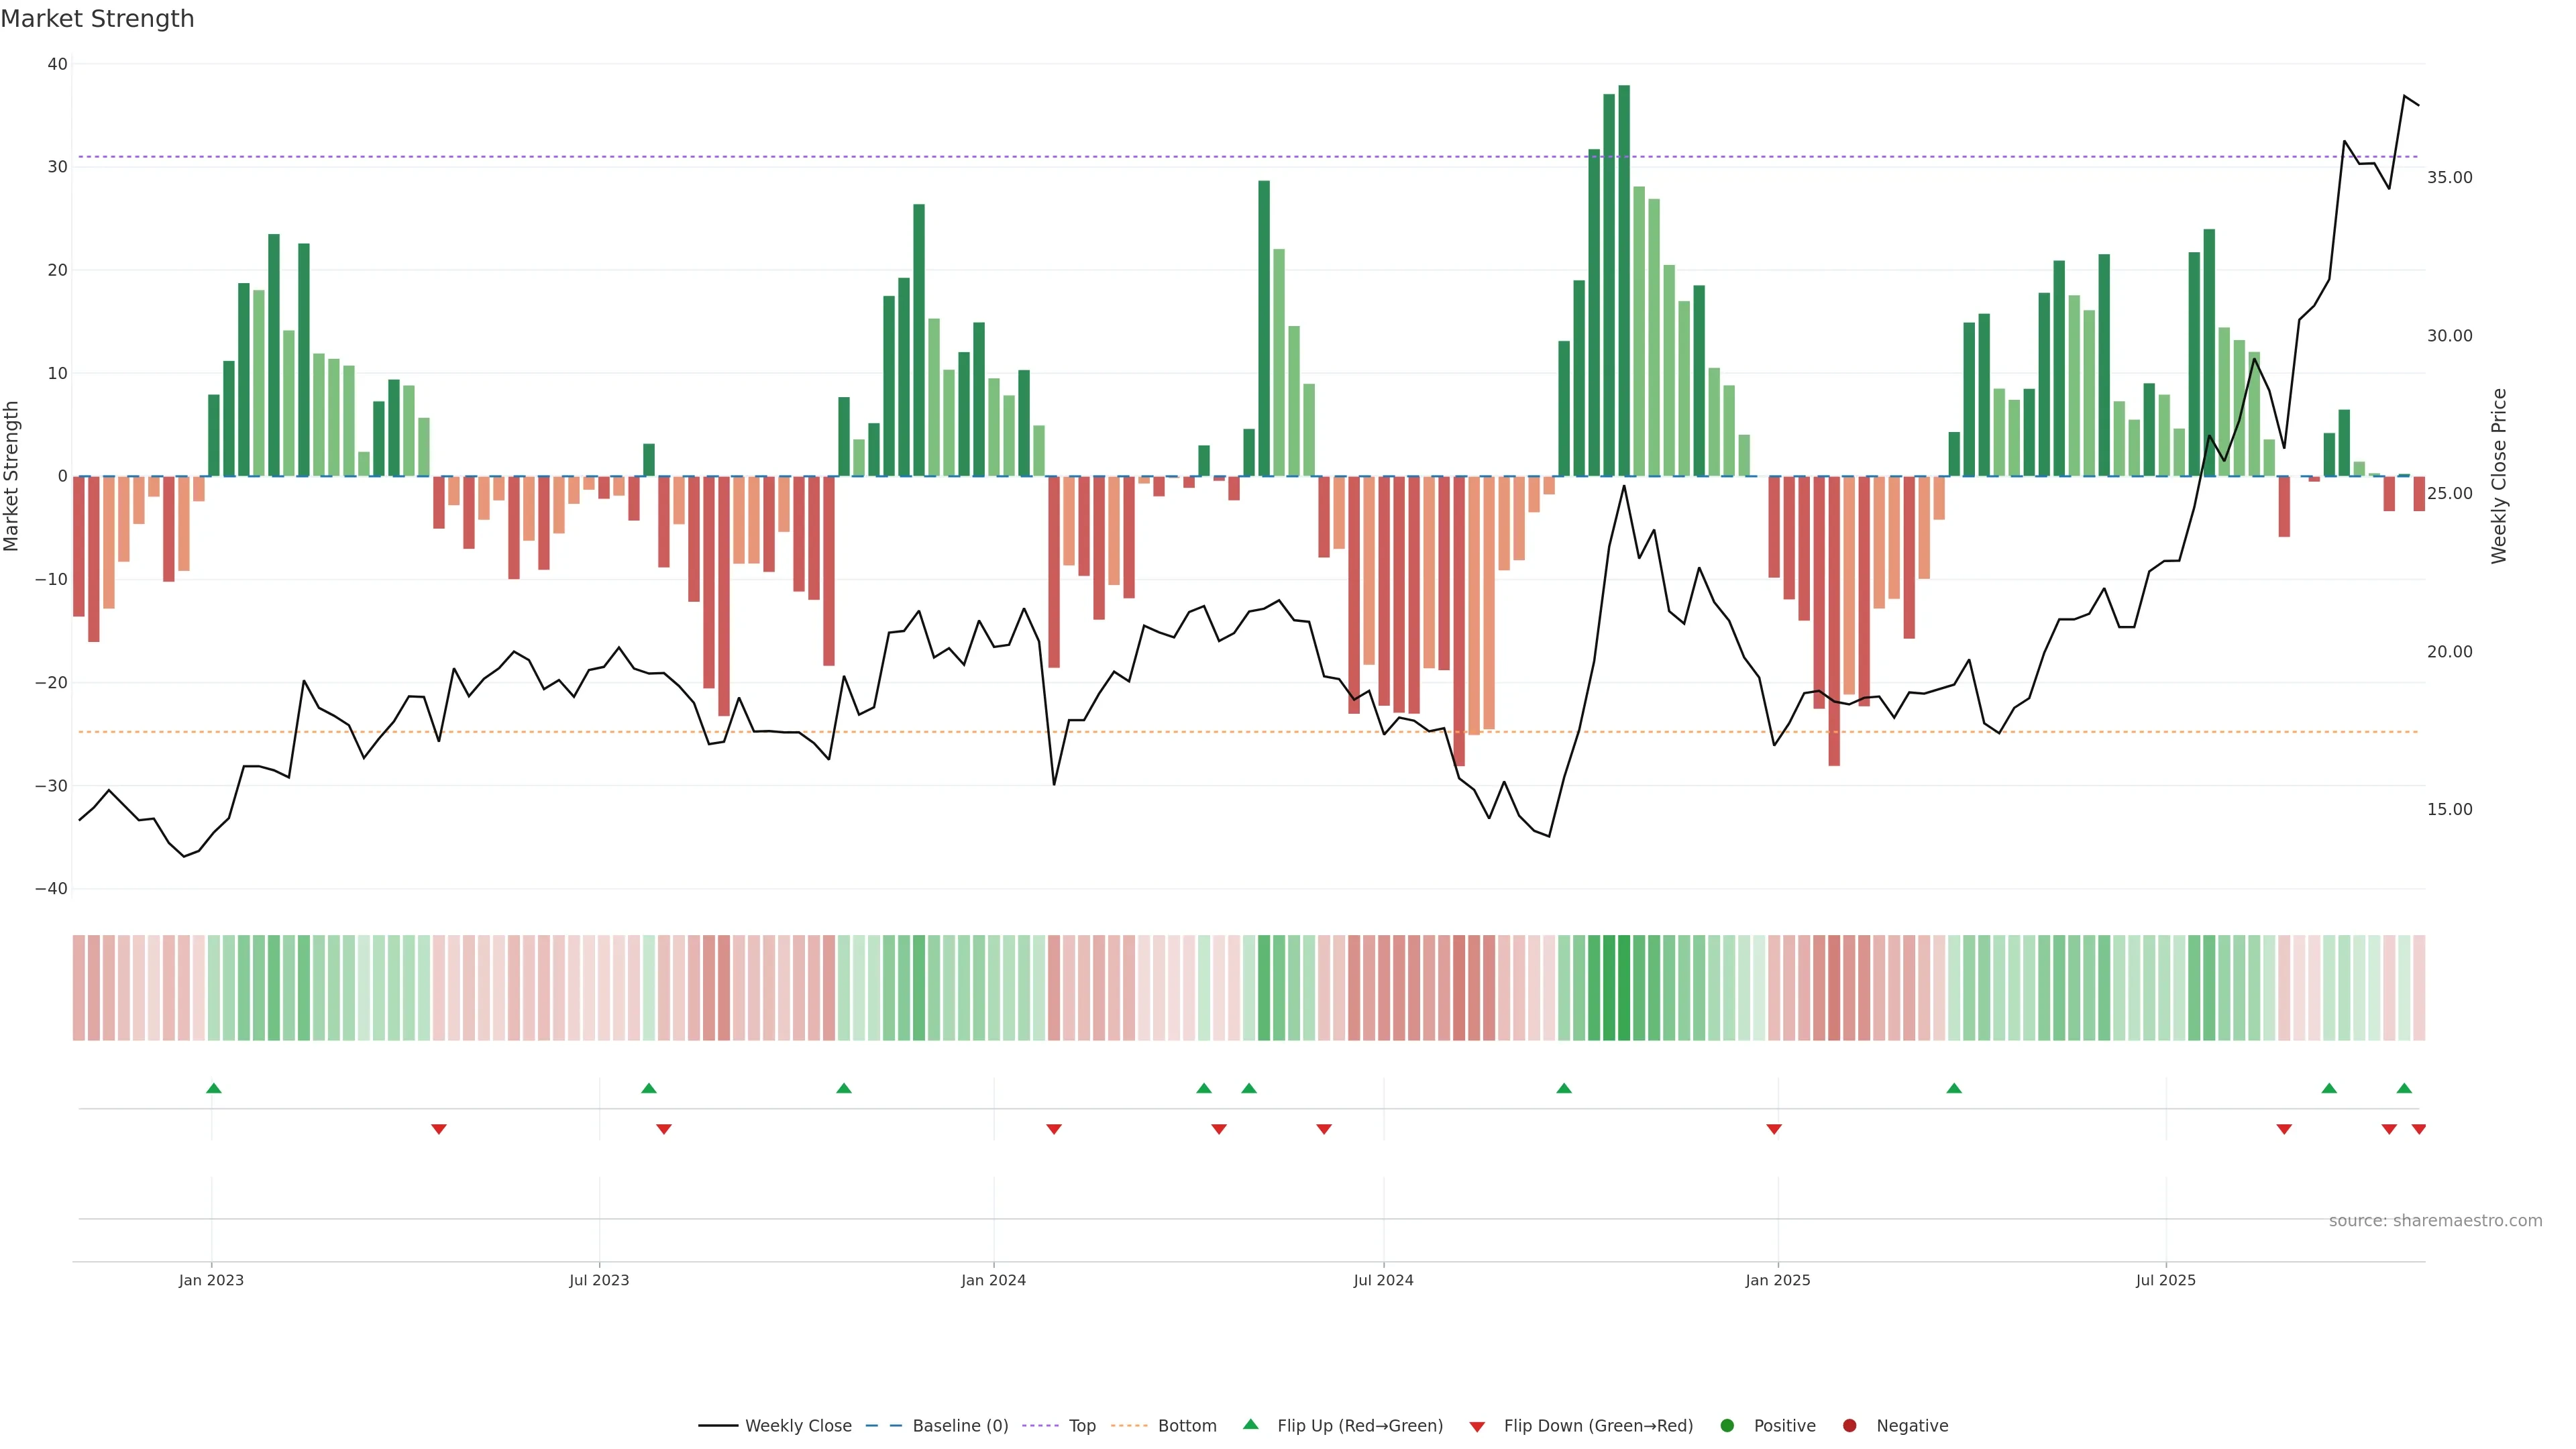Click the first green flip-up marker near Jan 2023
The height and width of the screenshot is (1449, 2576).
(213, 1088)
